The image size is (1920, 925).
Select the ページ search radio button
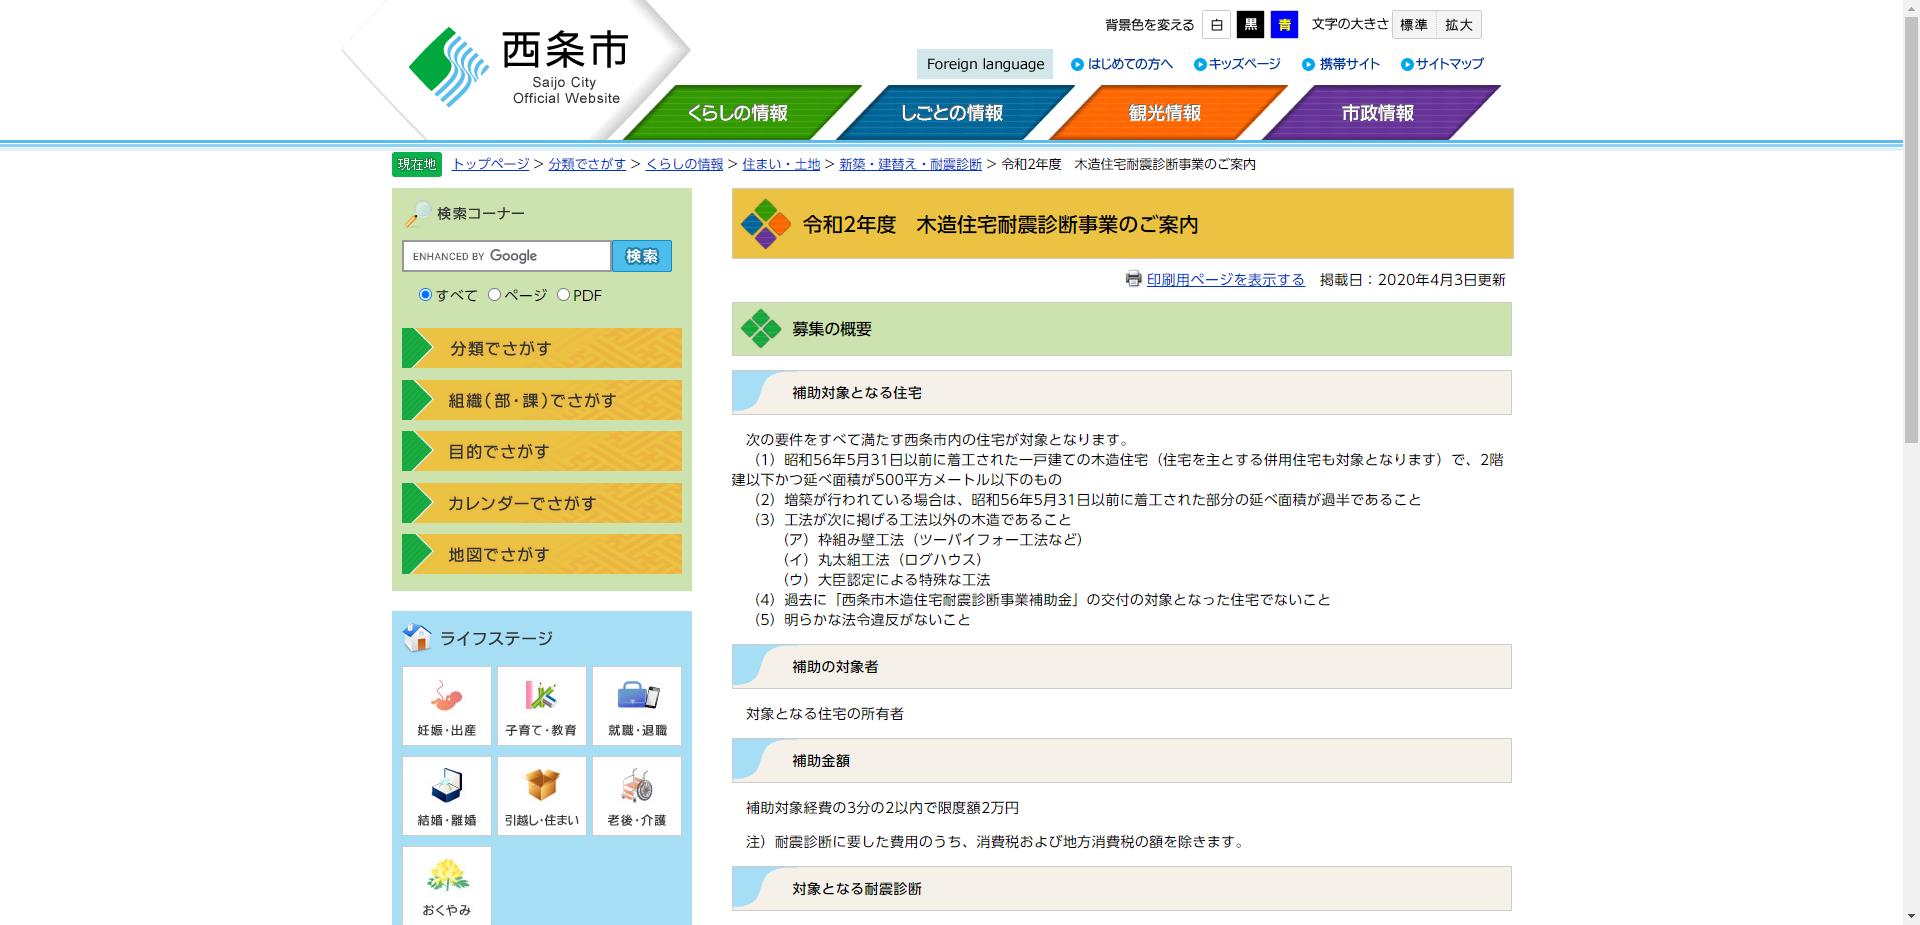(x=492, y=295)
